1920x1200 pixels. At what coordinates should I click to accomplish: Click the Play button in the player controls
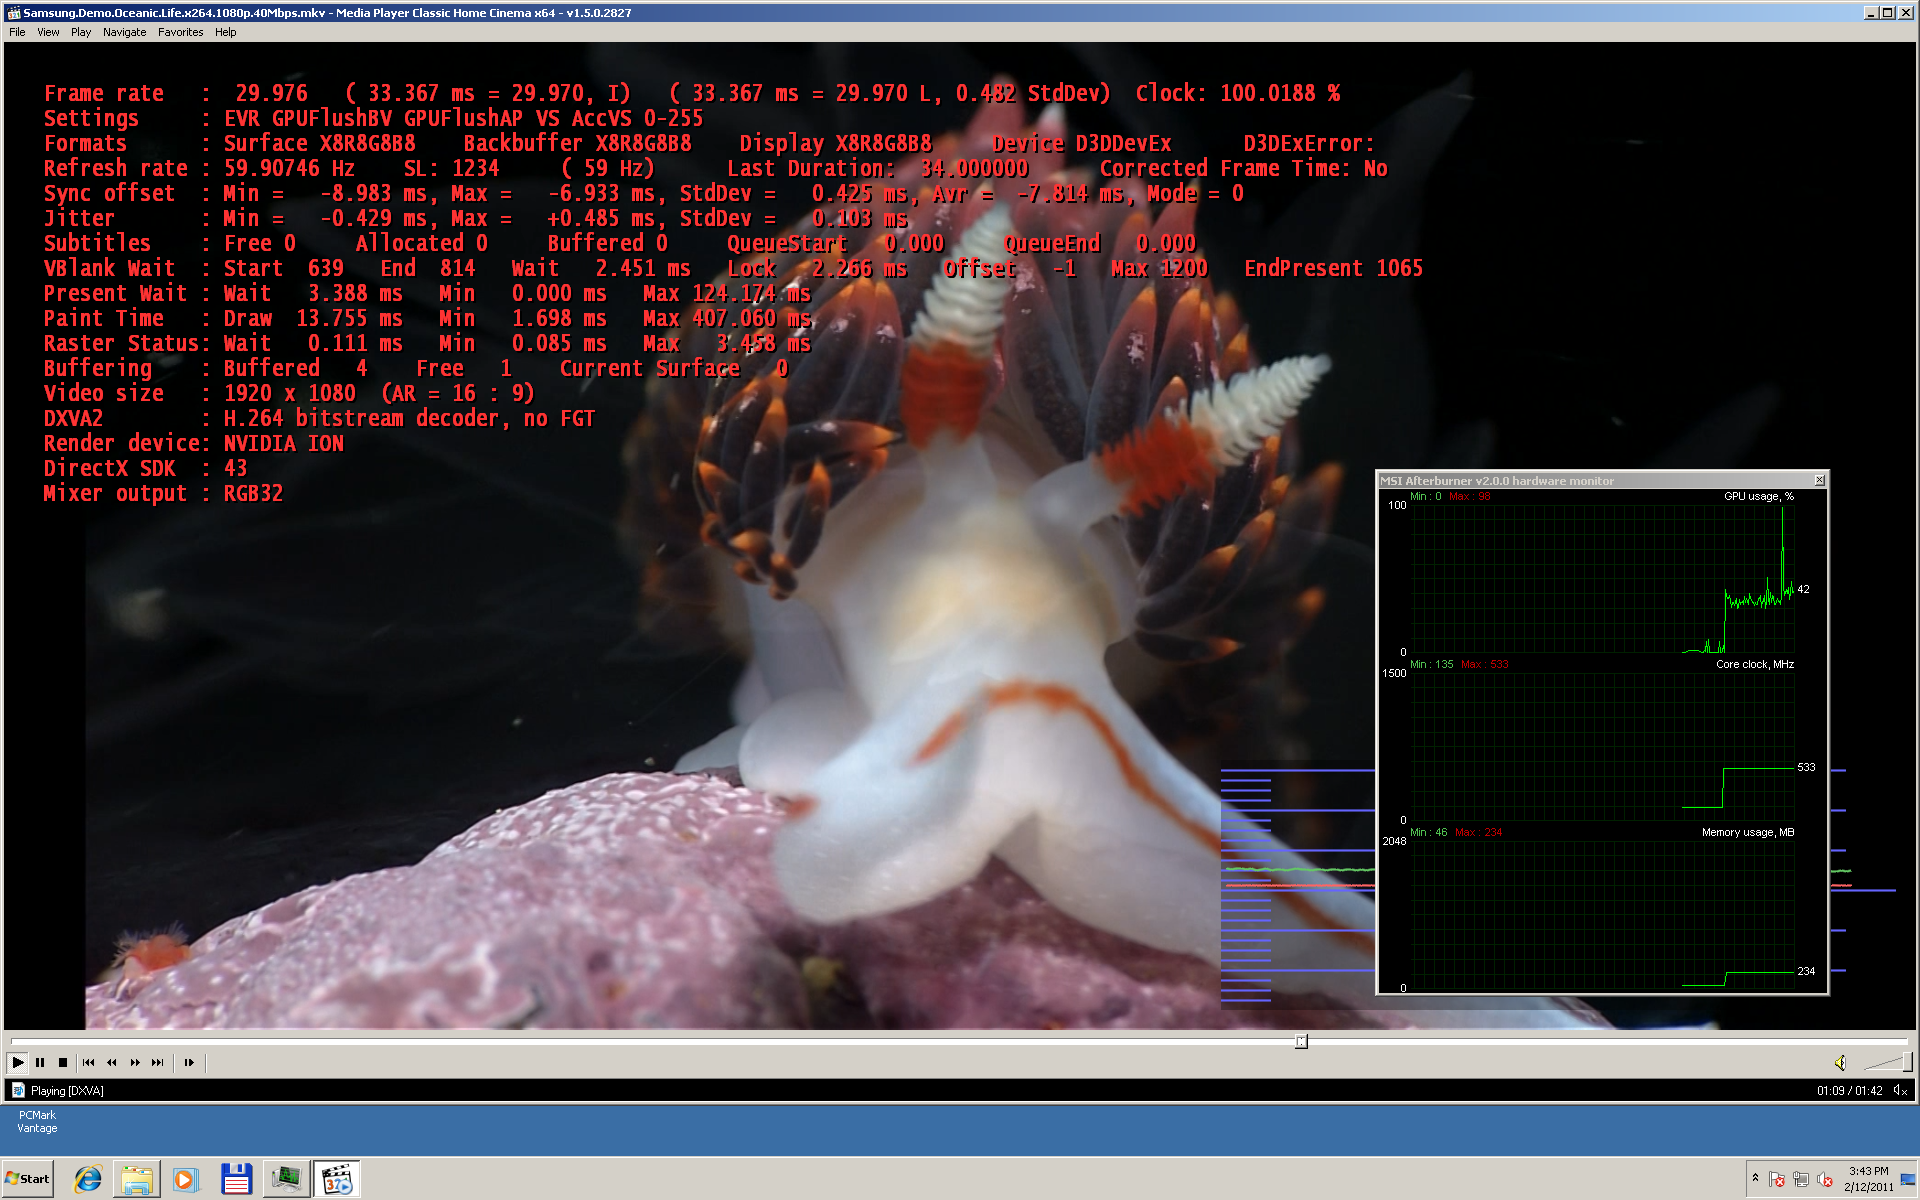coord(18,1062)
